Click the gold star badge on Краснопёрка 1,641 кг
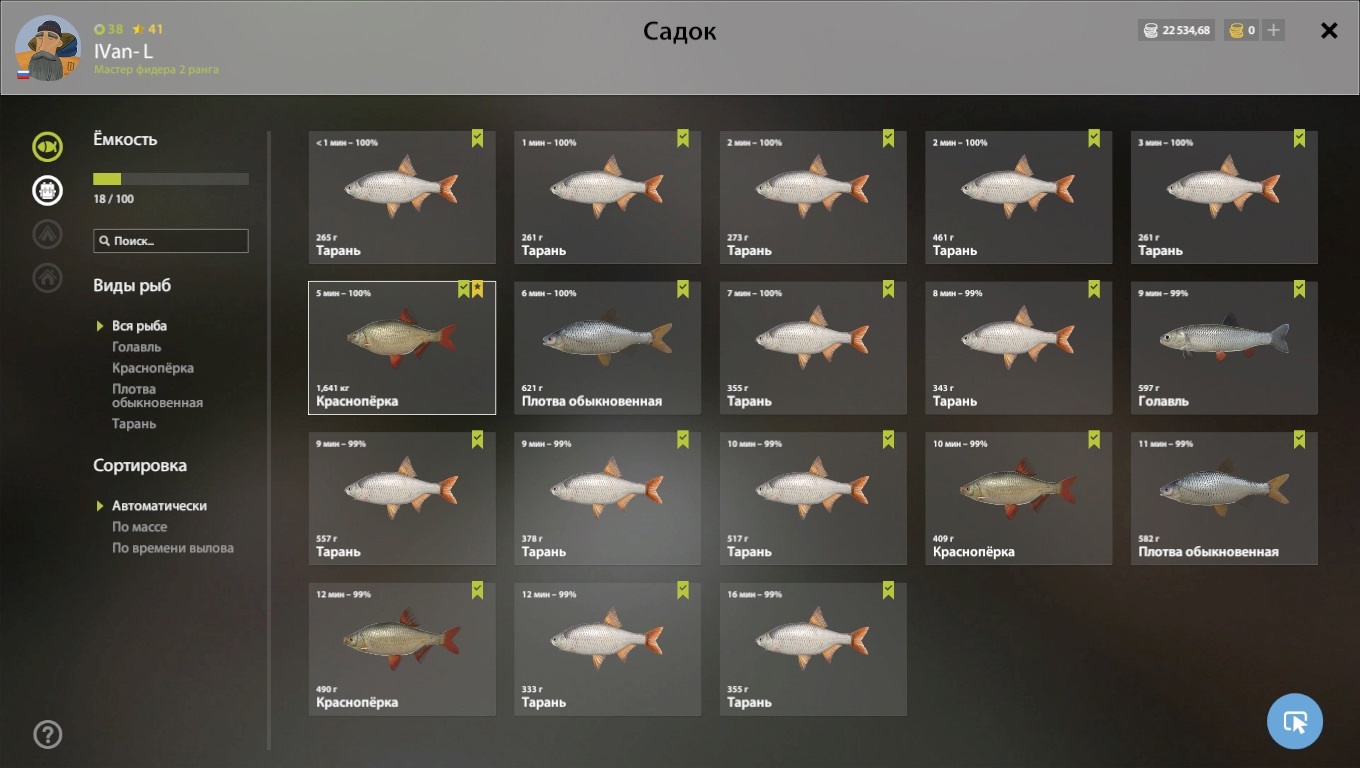The width and height of the screenshot is (1360, 768). click(478, 289)
